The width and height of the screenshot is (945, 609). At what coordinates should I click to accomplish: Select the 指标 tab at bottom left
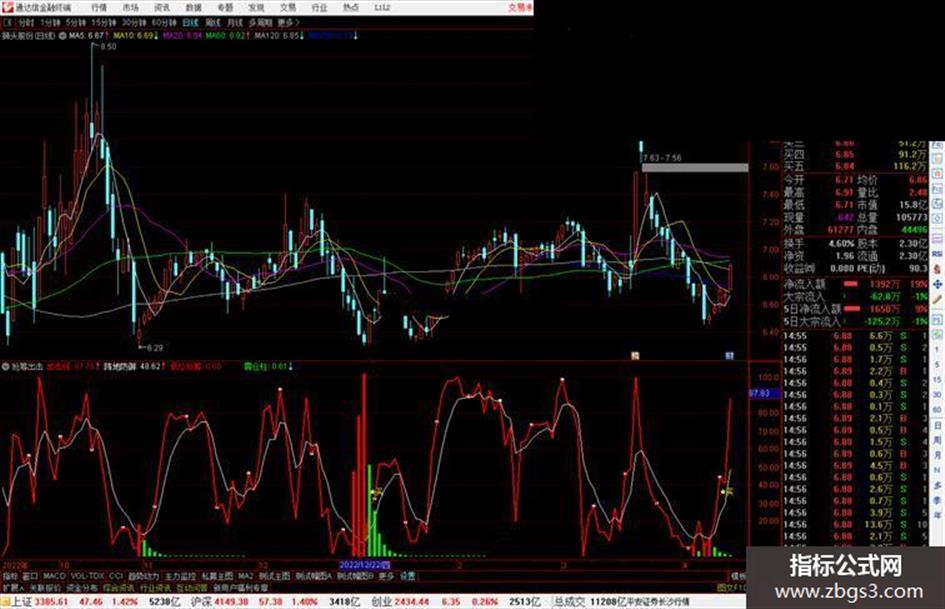coord(10,576)
